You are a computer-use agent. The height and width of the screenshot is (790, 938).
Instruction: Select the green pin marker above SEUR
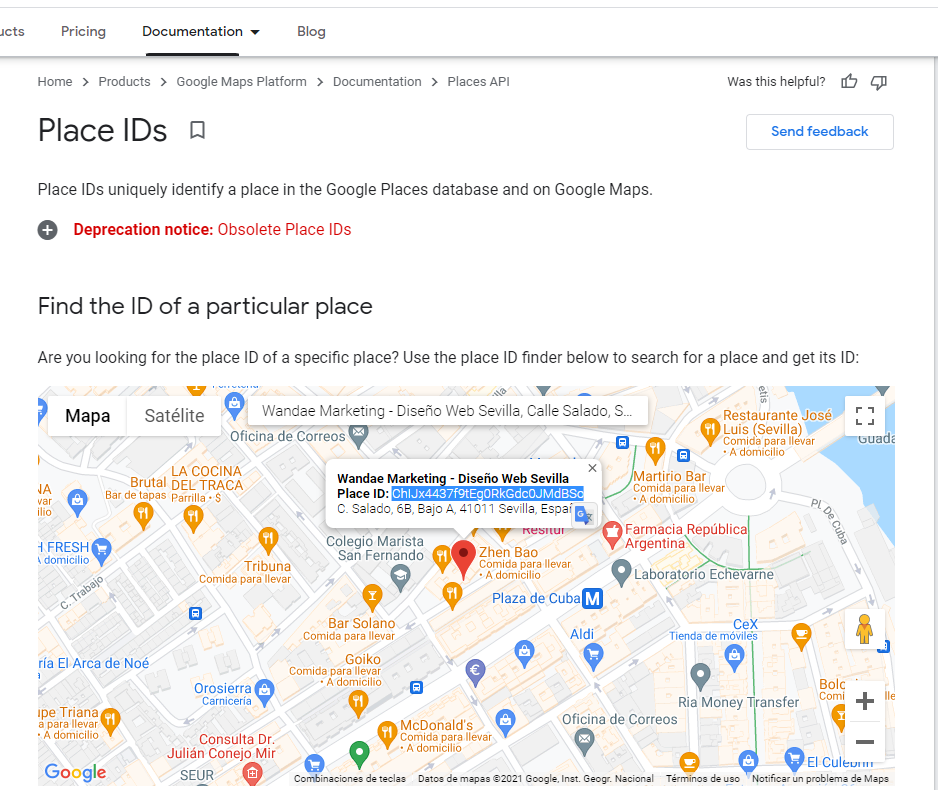(x=359, y=753)
